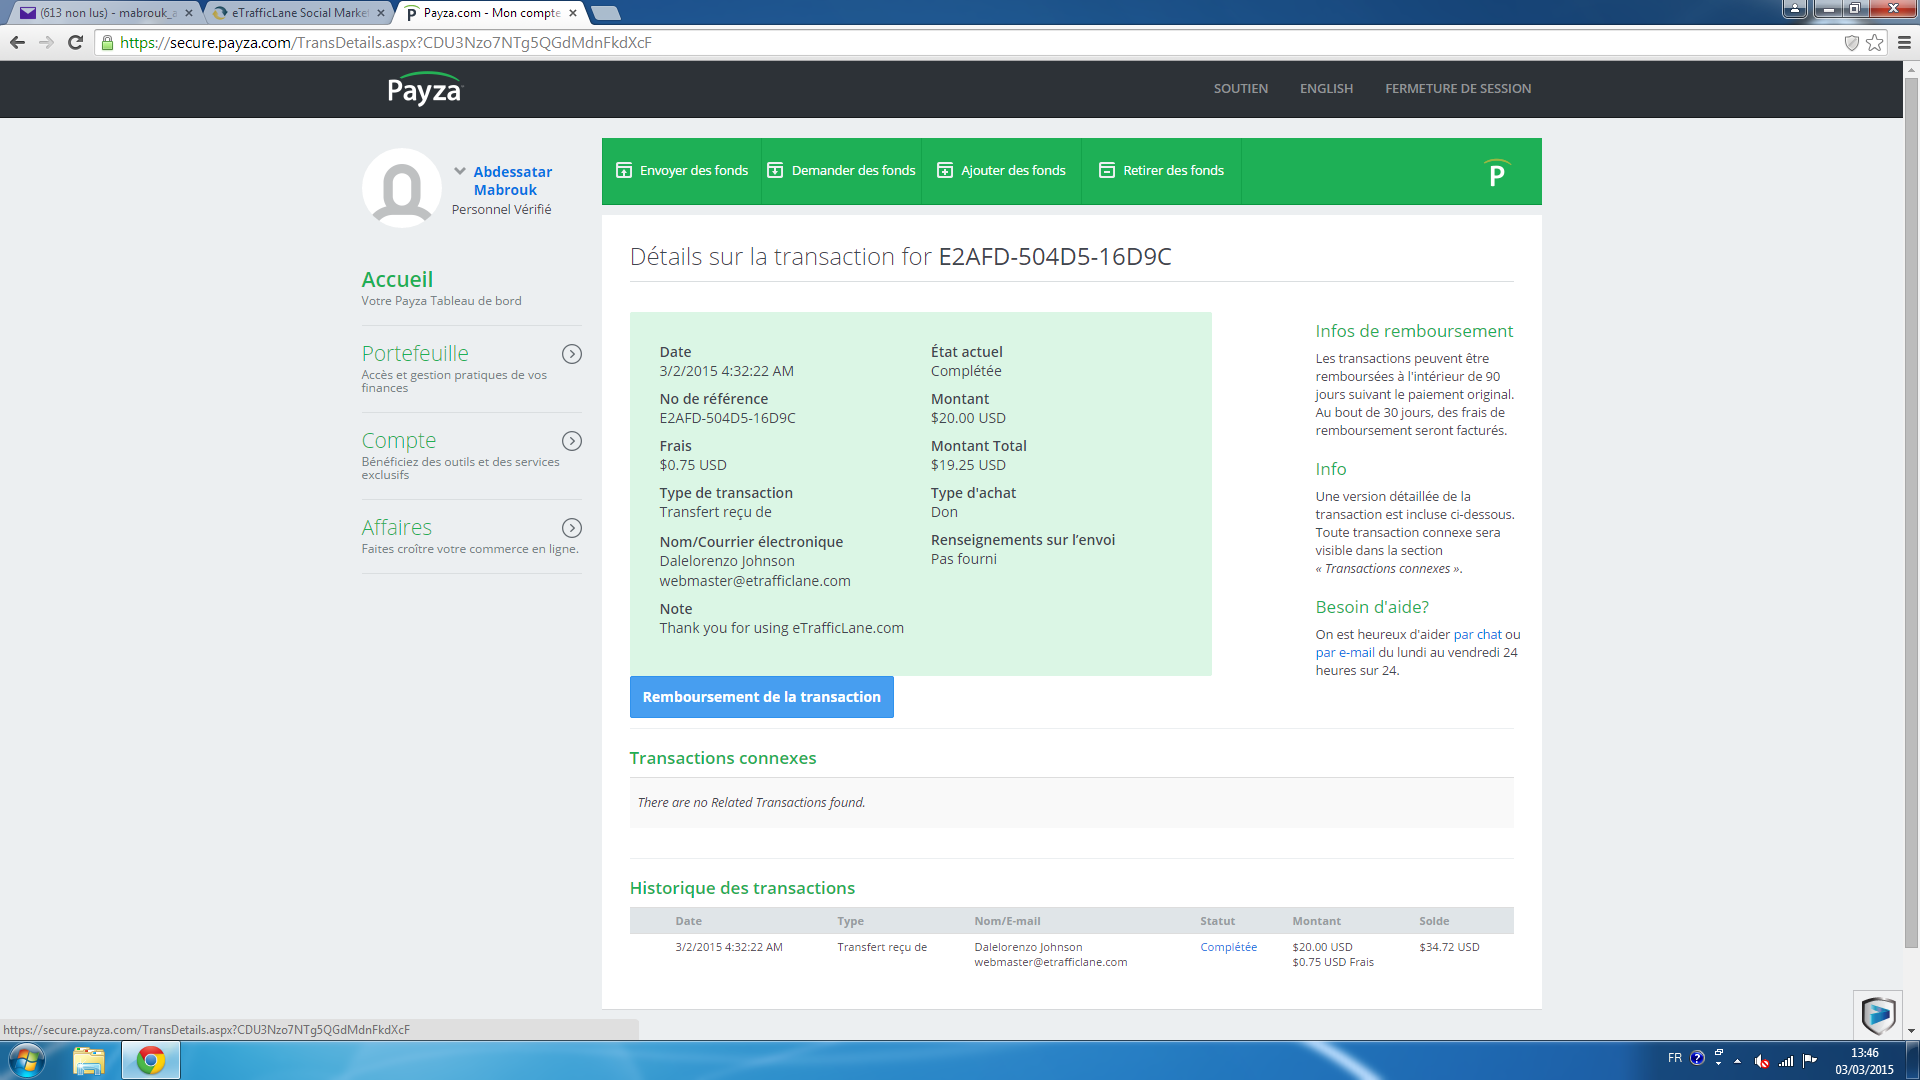The image size is (1920, 1080).
Task: Click the Windows Start button
Action: coord(27,1060)
